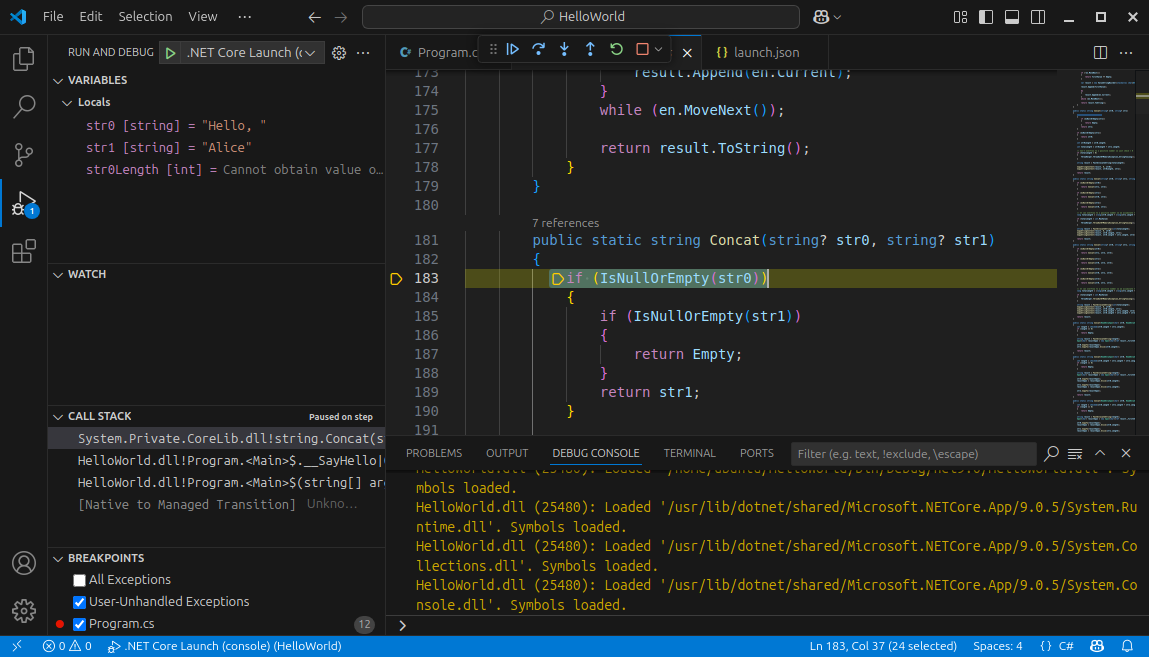1149x657 pixels.
Task: Step Over in debug toolbar
Action: (x=539, y=49)
